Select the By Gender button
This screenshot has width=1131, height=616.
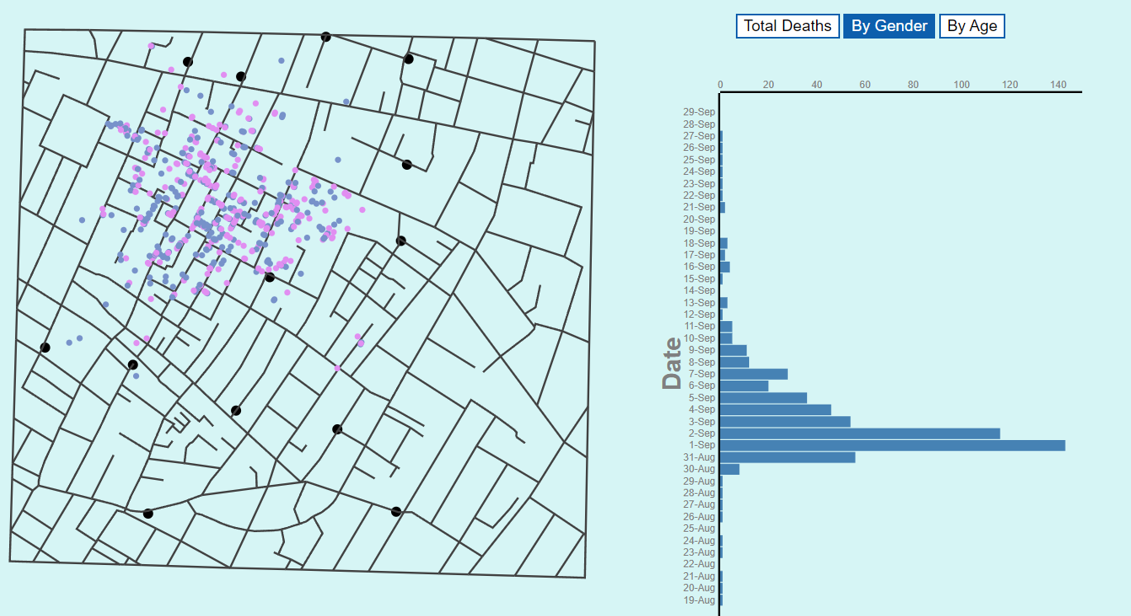(889, 26)
